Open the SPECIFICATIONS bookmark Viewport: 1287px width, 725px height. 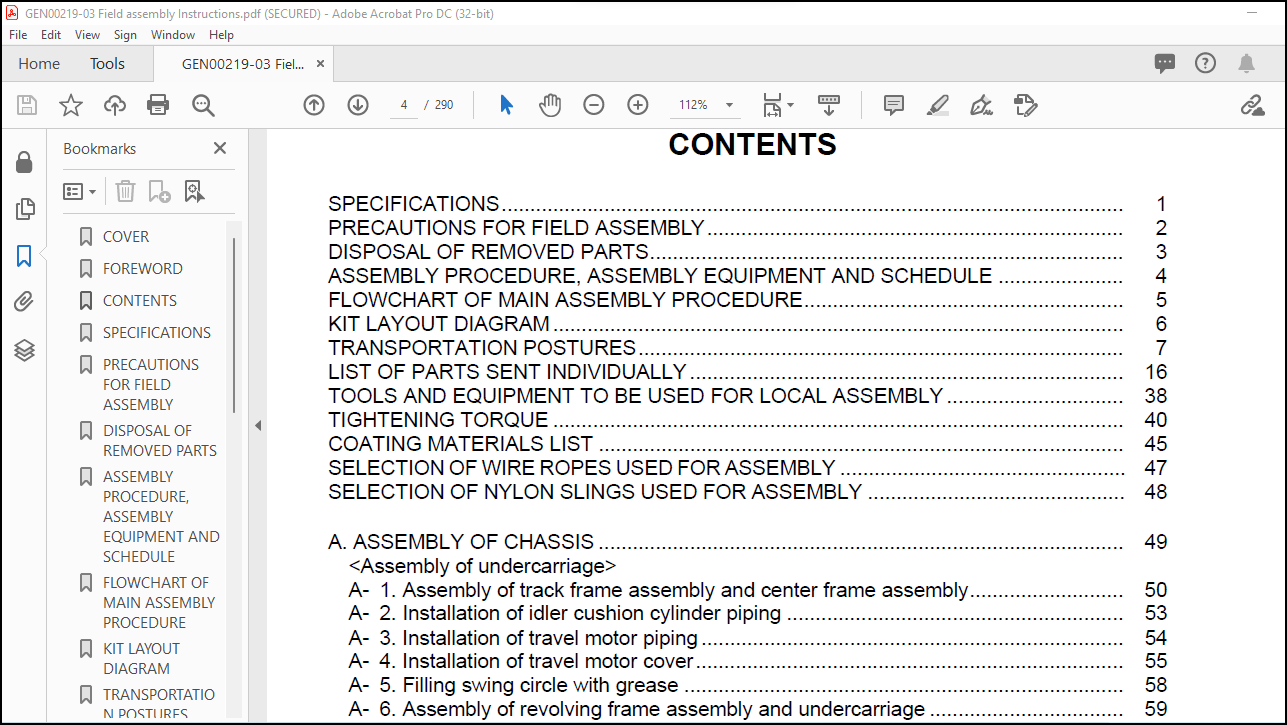tap(157, 333)
